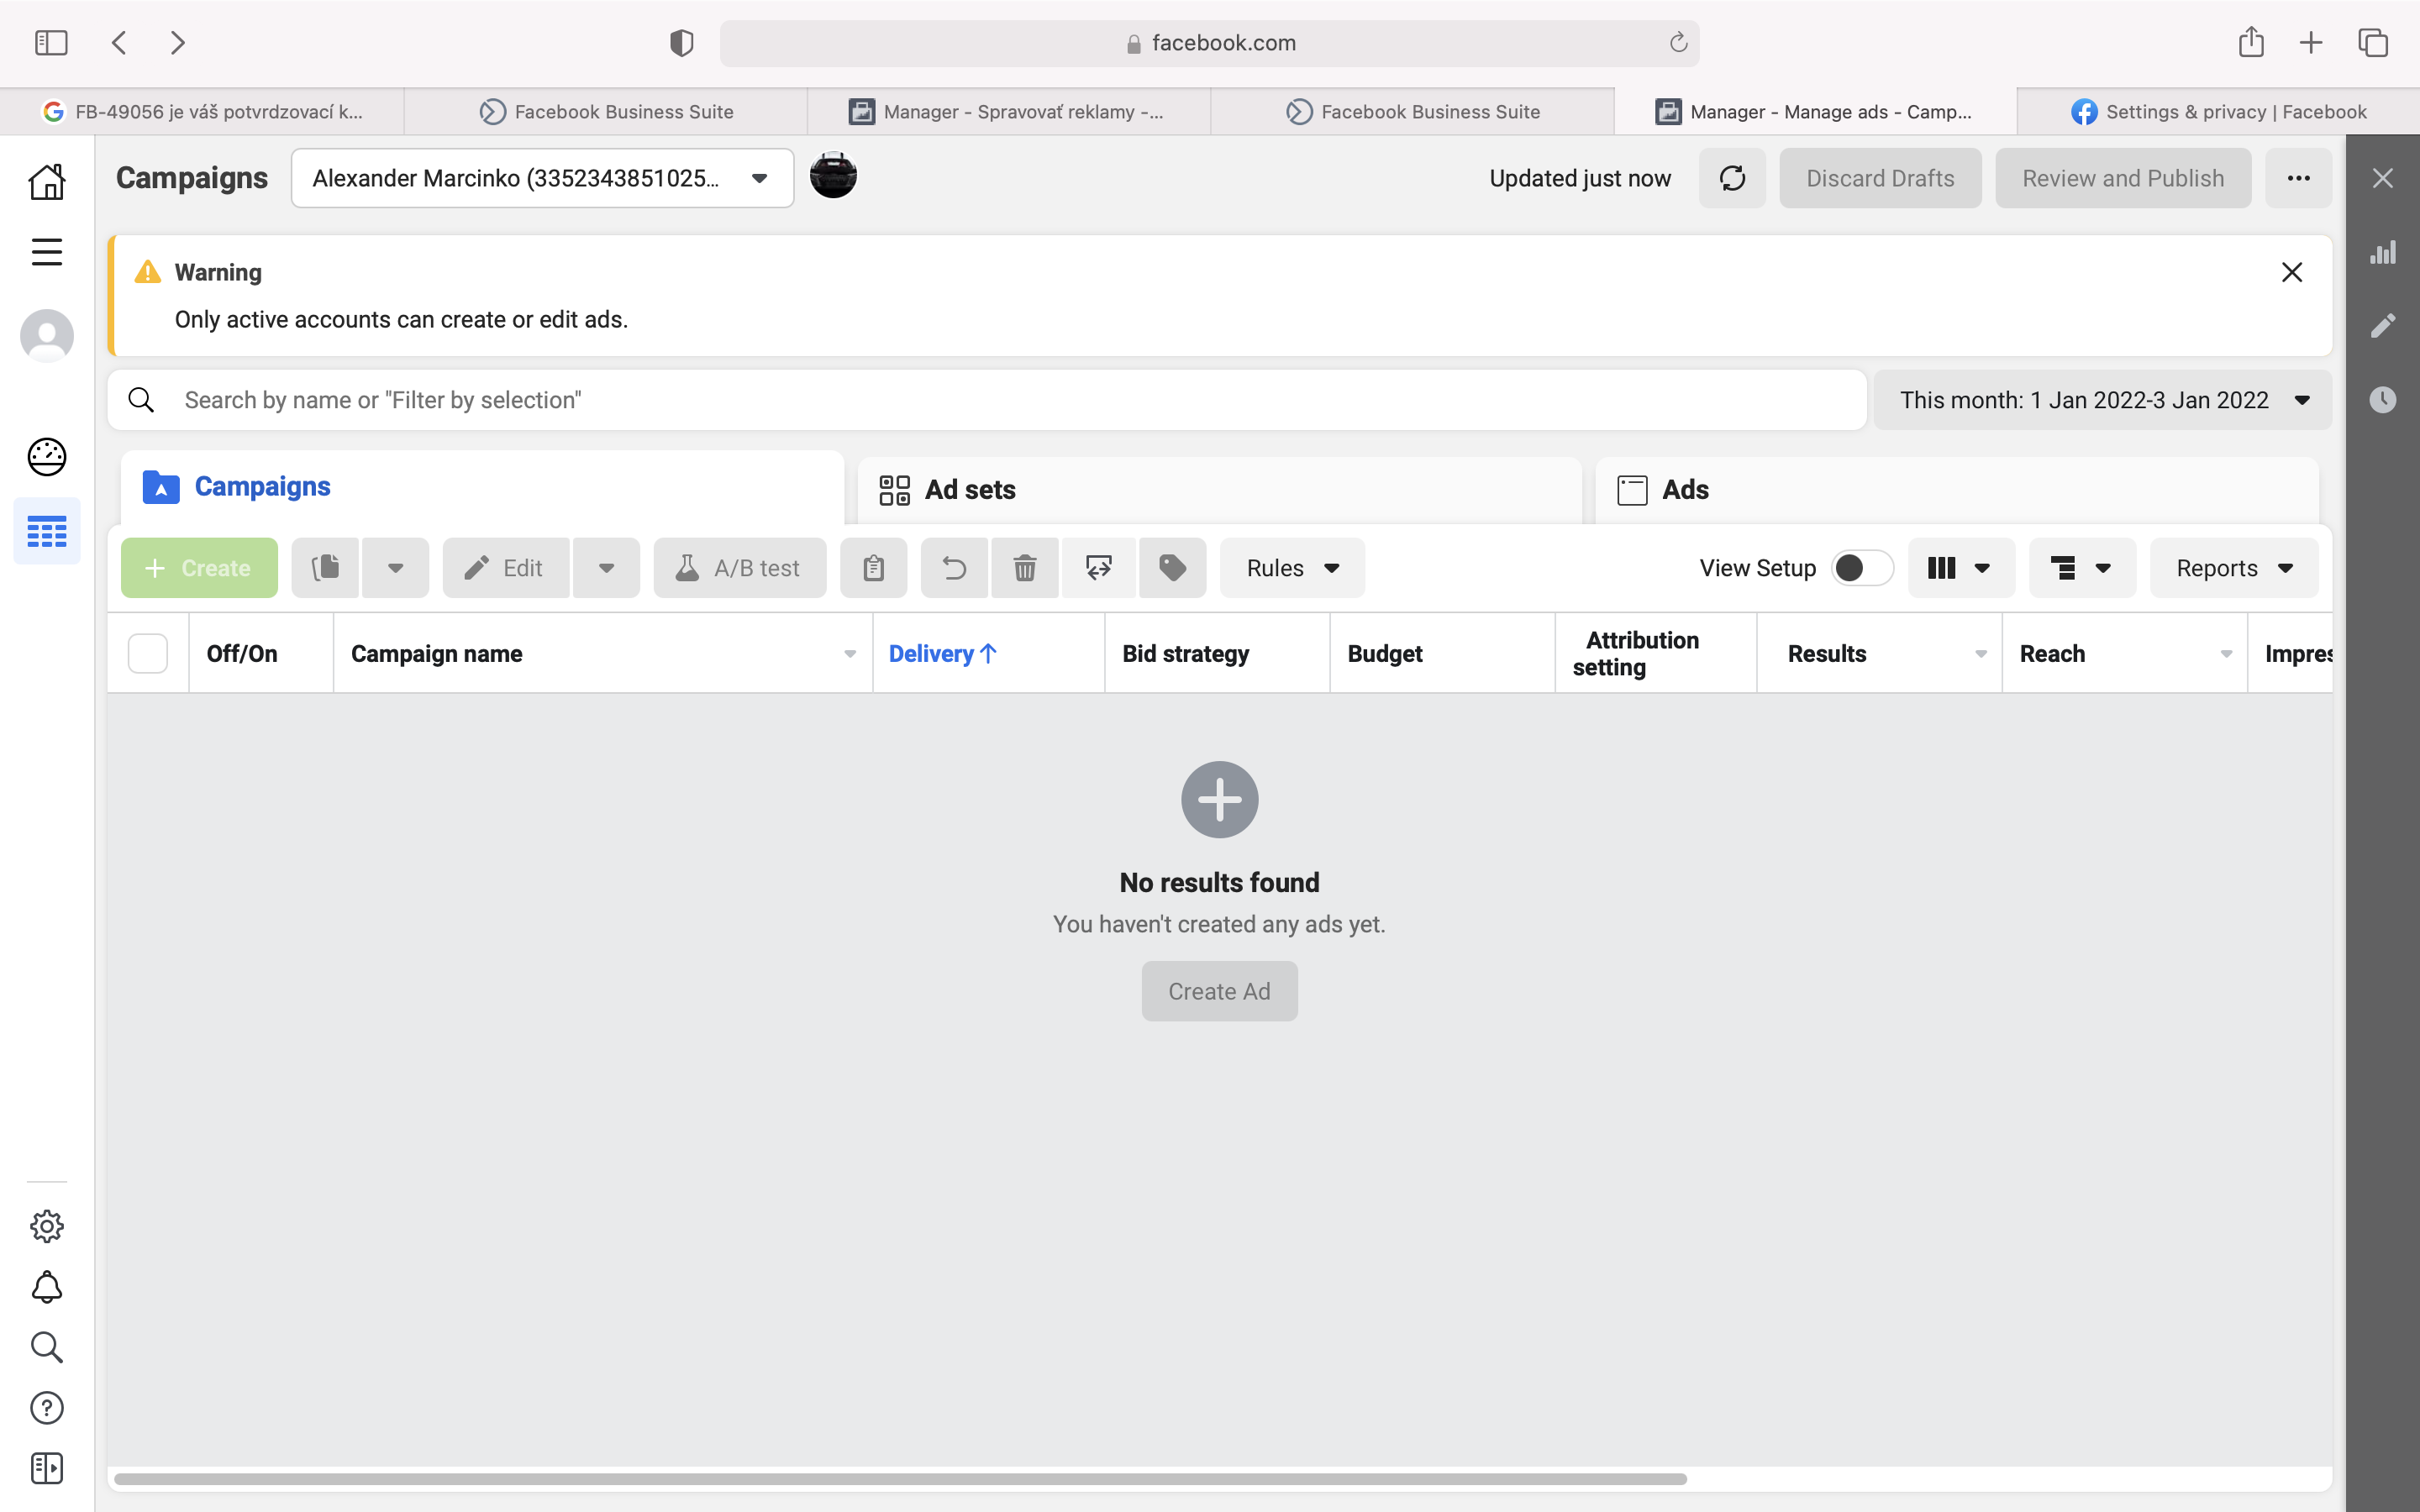The width and height of the screenshot is (2420, 1512).
Task: Select the Campaigns table grid icon
Action: 47,531
